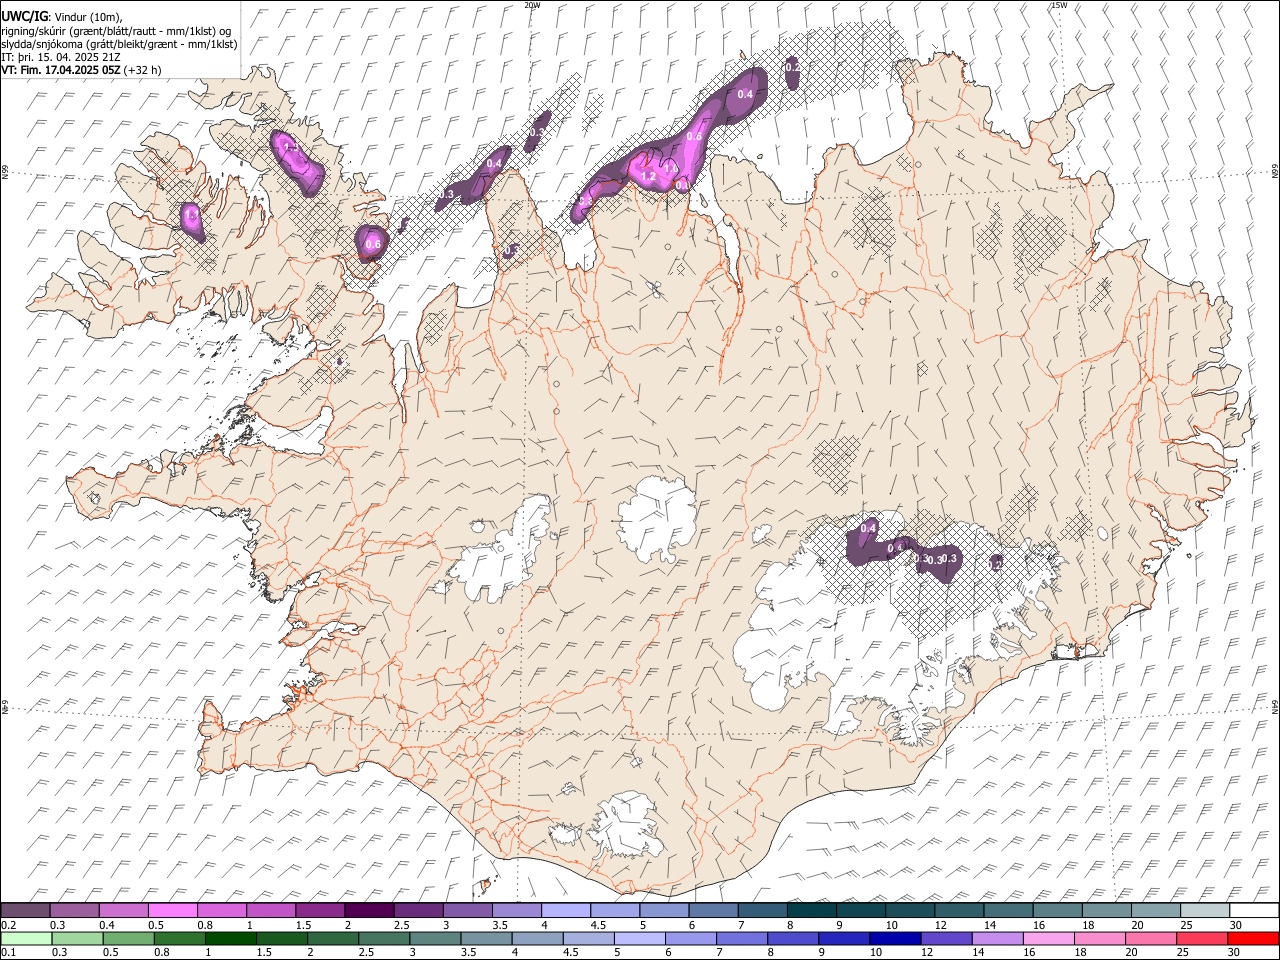Click the '0.6' value in the Westfjords blob

click(373, 244)
